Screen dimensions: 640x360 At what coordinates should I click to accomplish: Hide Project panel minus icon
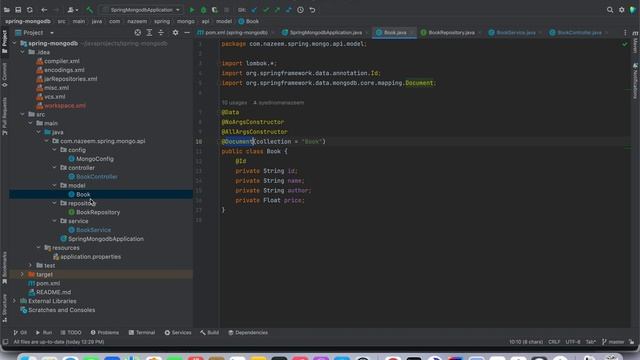pyautogui.click(x=187, y=33)
